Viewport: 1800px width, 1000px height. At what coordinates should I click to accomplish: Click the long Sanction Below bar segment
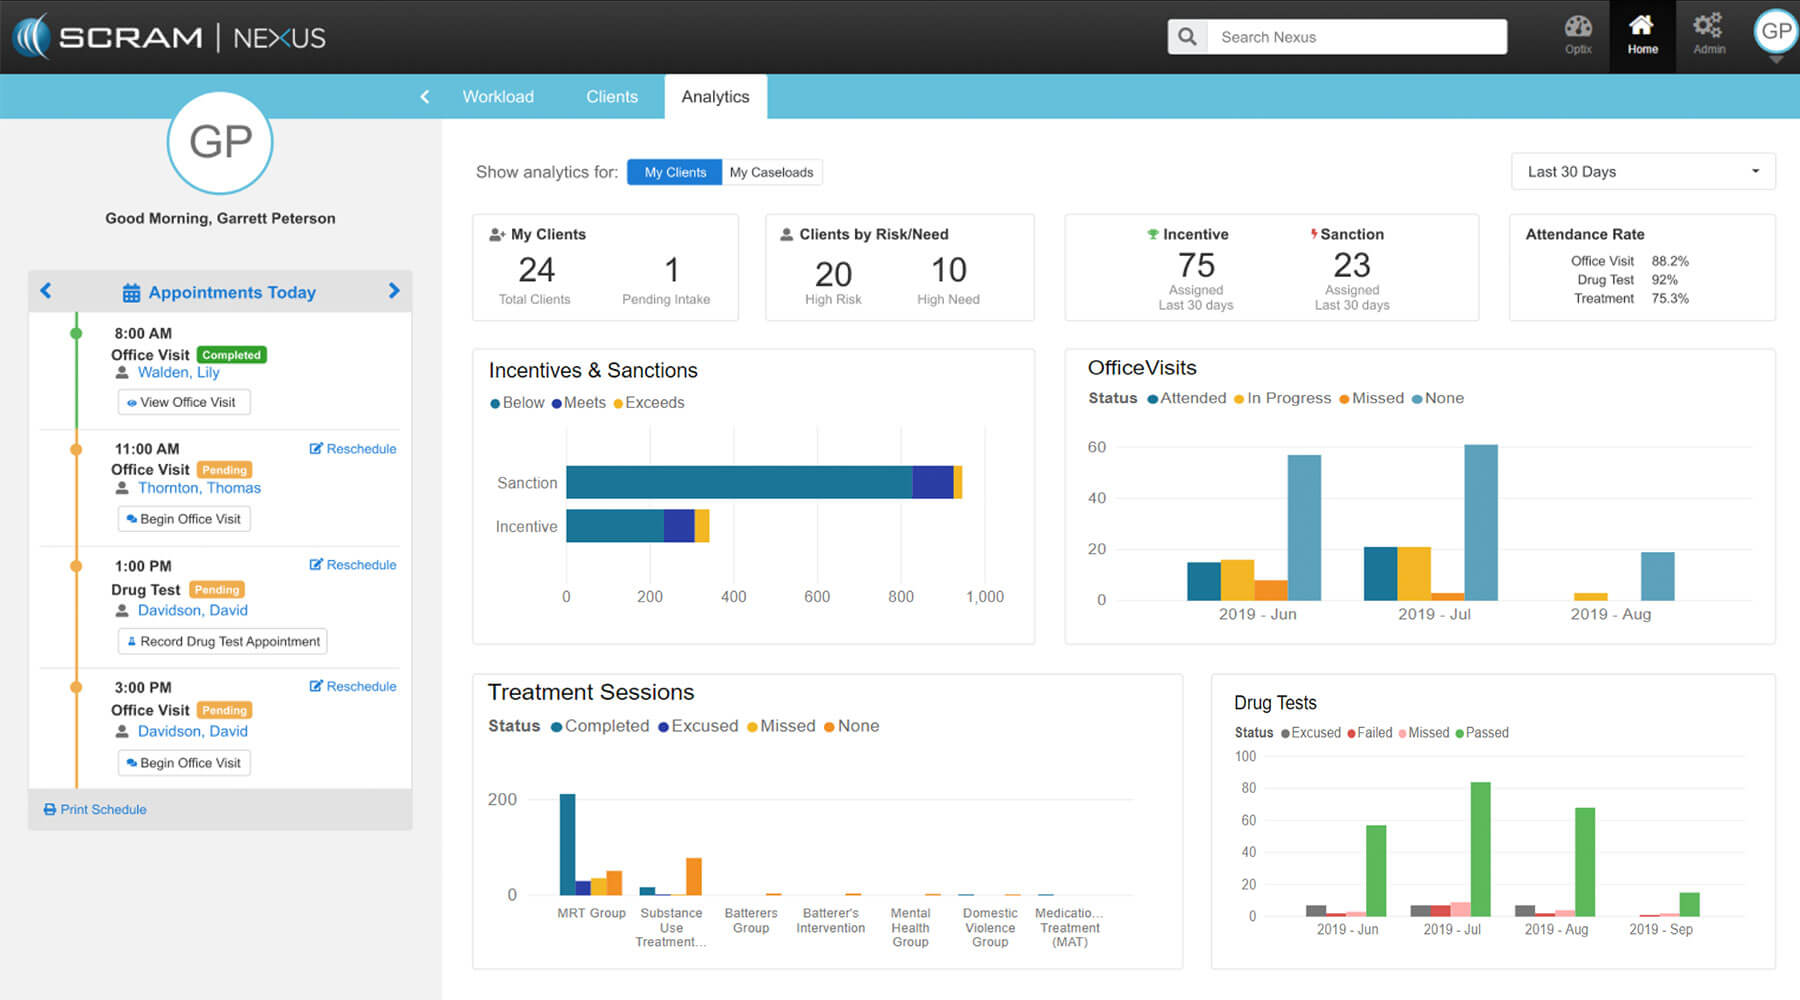(x=739, y=482)
